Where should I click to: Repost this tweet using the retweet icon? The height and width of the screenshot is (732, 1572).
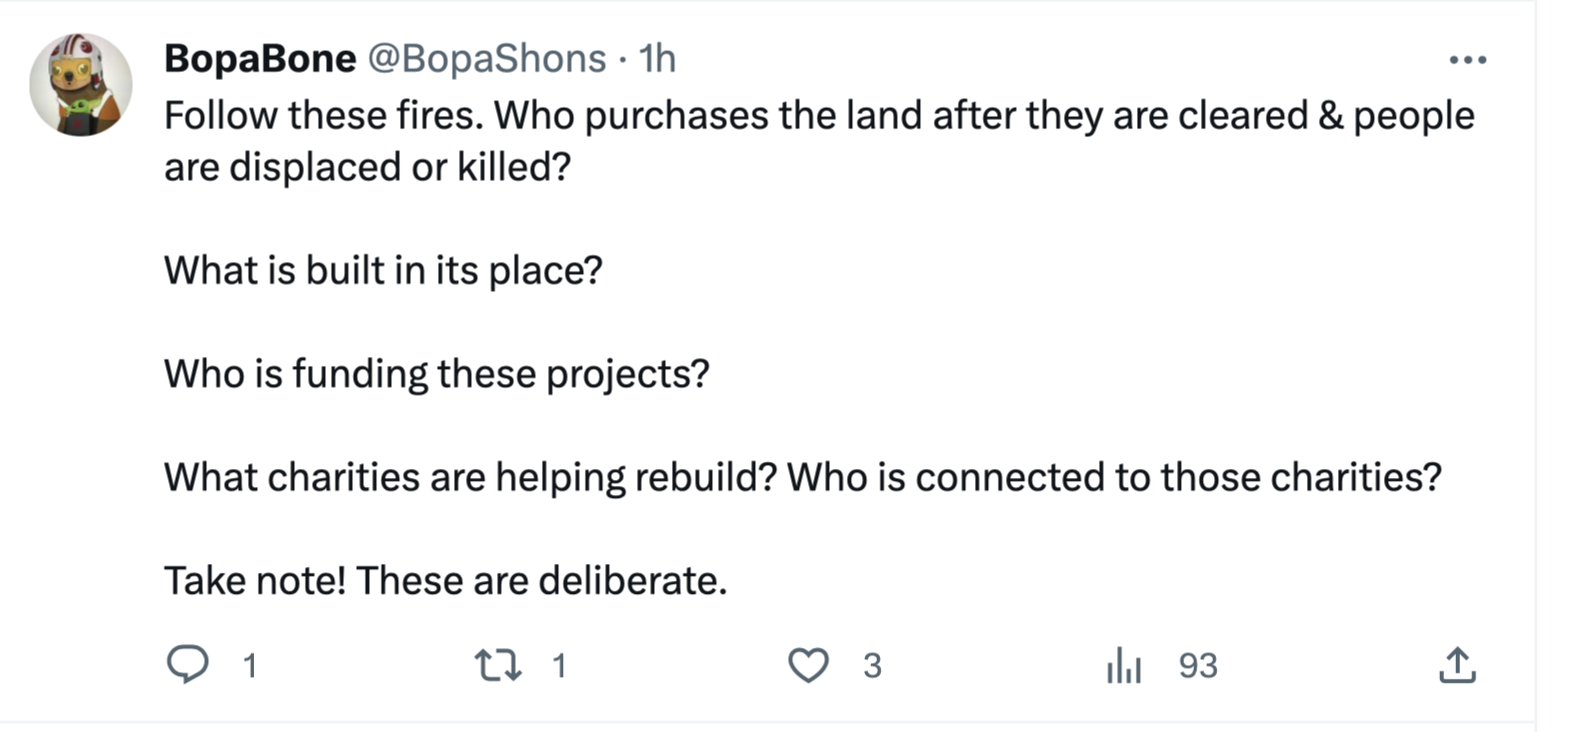pos(497,665)
